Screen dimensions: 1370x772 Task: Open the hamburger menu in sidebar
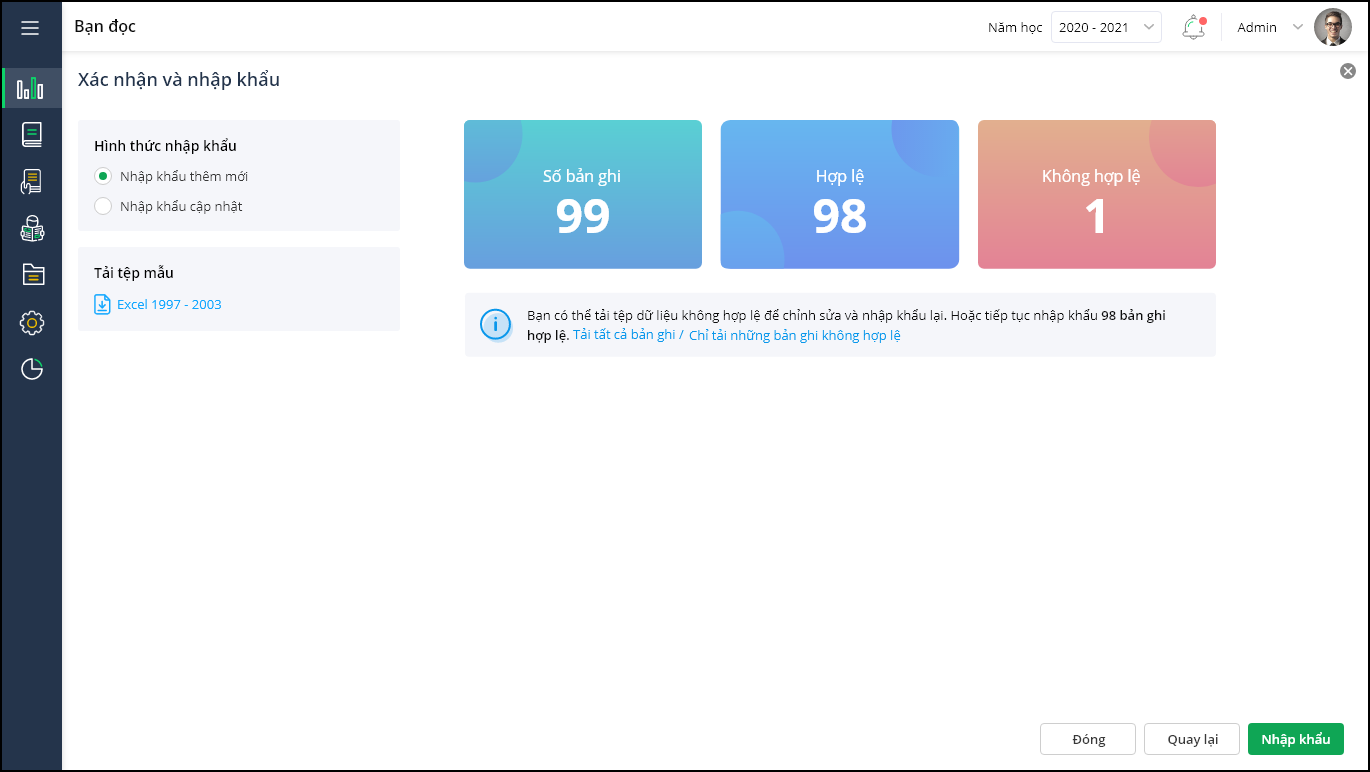point(30,28)
